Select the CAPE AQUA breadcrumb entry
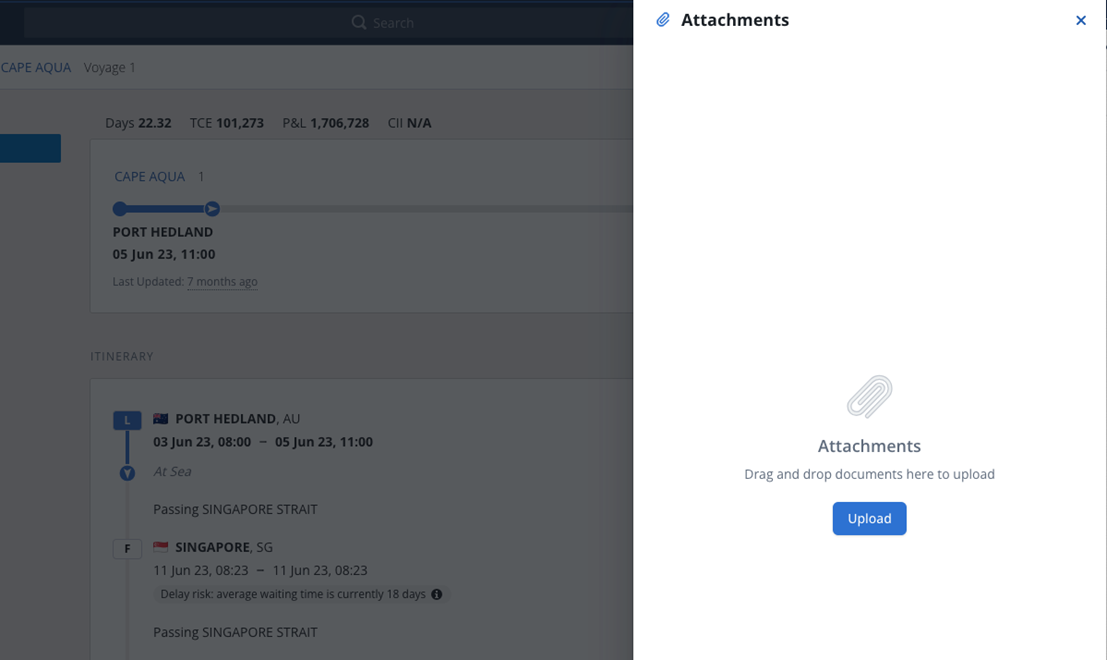This screenshot has height=660, width=1107. coord(35,67)
